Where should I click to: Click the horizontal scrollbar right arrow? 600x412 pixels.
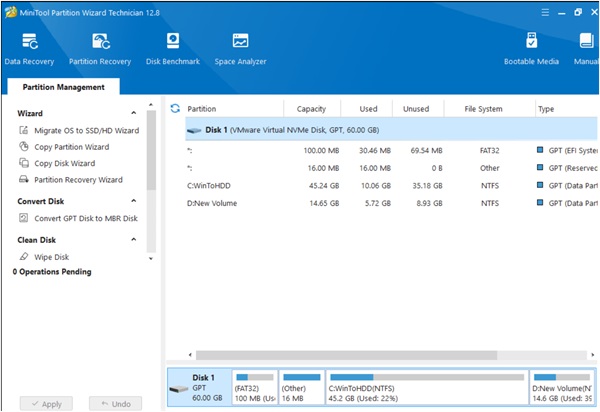[x=592, y=355]
